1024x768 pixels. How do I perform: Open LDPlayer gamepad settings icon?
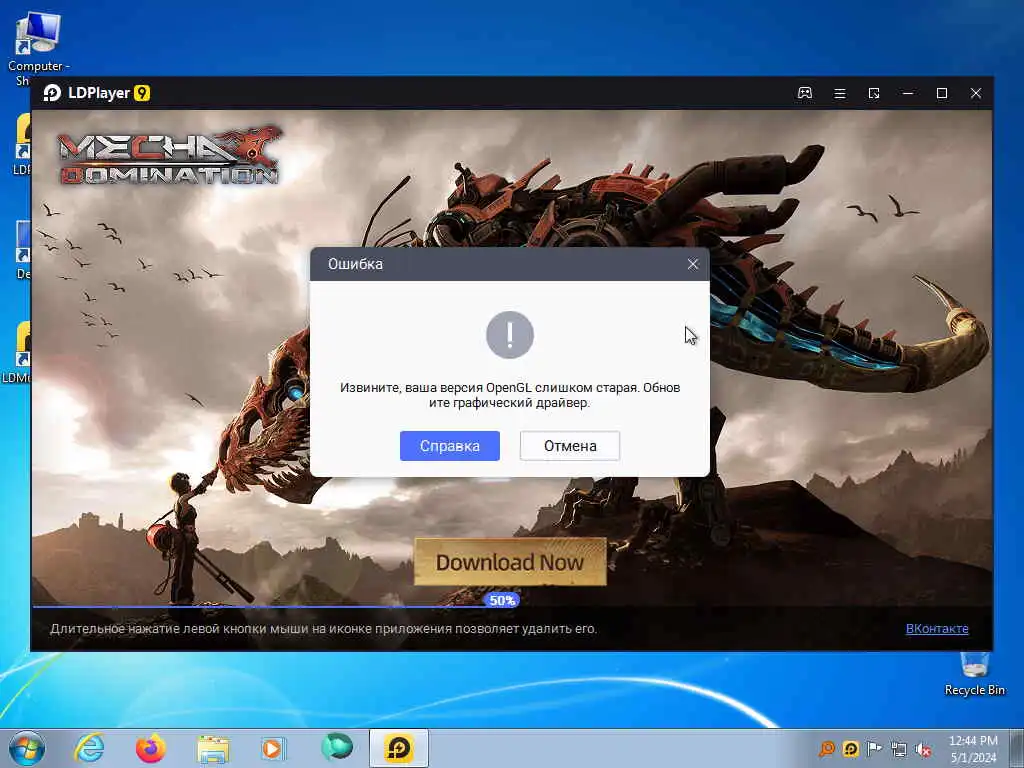805,93
